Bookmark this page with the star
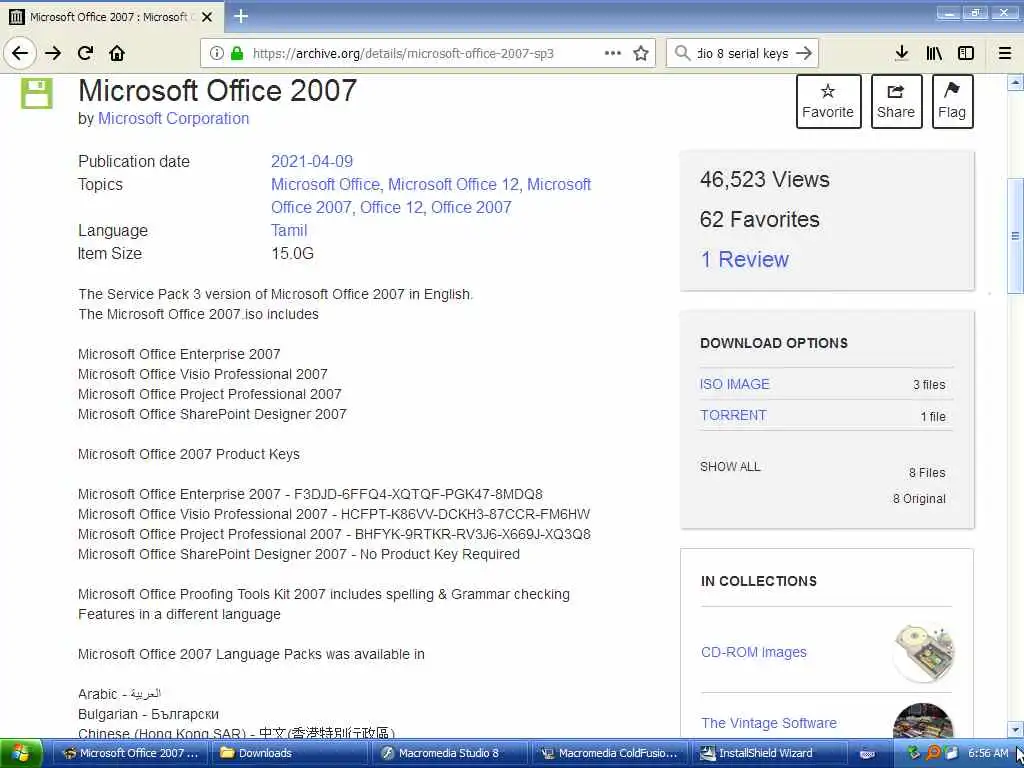This screenshot has width=1024, height=768. 641,53
